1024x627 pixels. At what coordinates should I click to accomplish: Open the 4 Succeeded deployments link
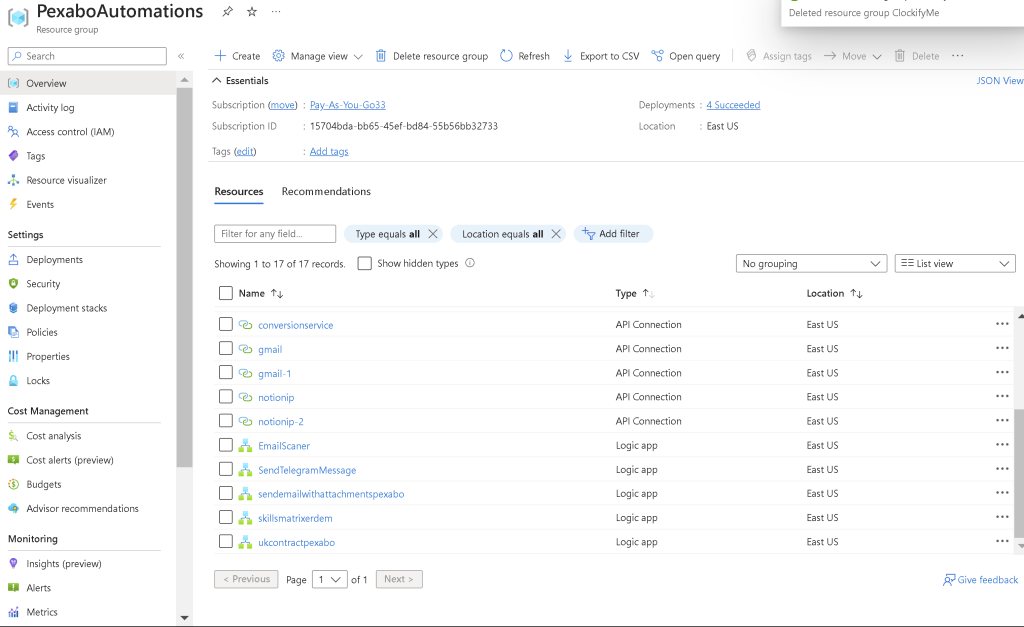(733, 104)
